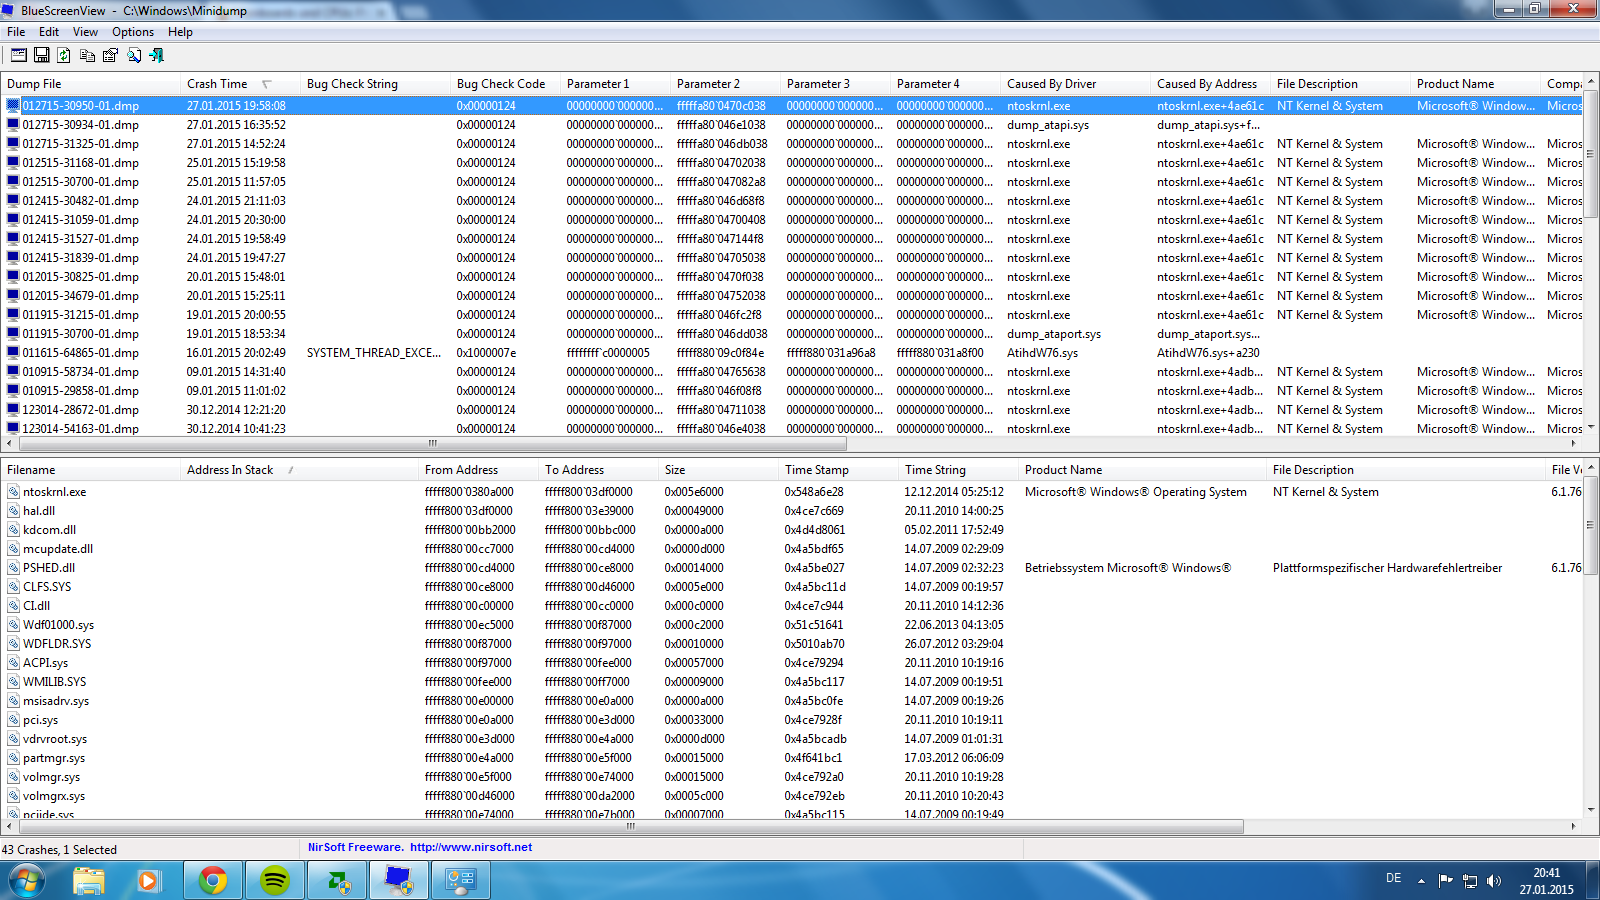The width and height of the screenshot is (1600, 900).
Task: Click the BlueScreenView title bar app icon
Action: [9, 10]
